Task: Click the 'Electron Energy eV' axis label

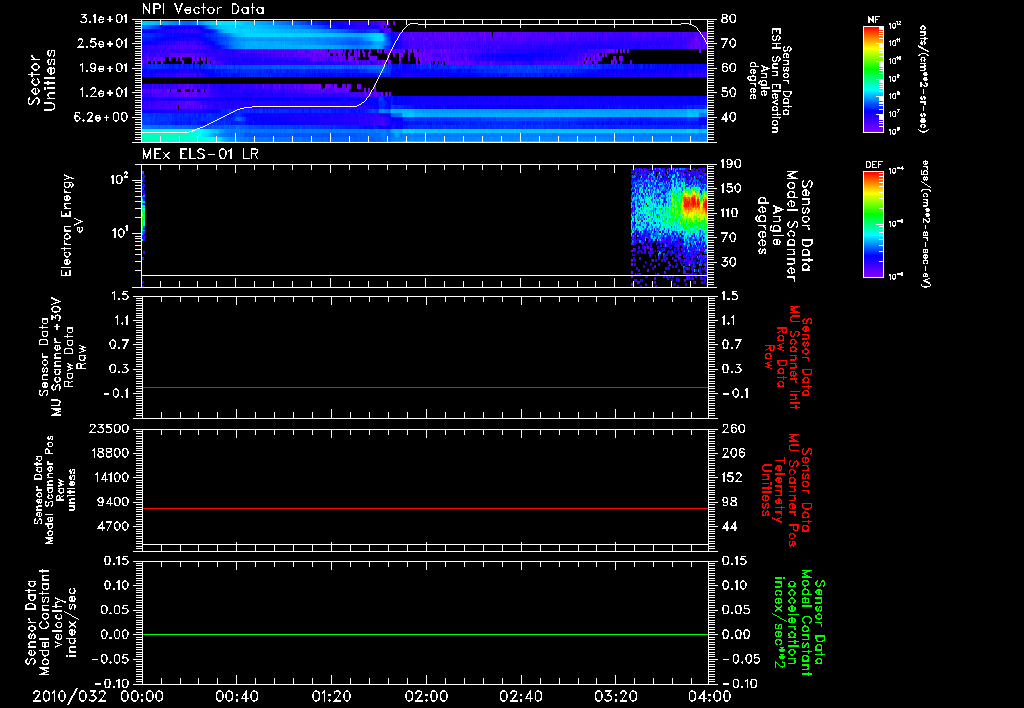Action: [72, 225]
